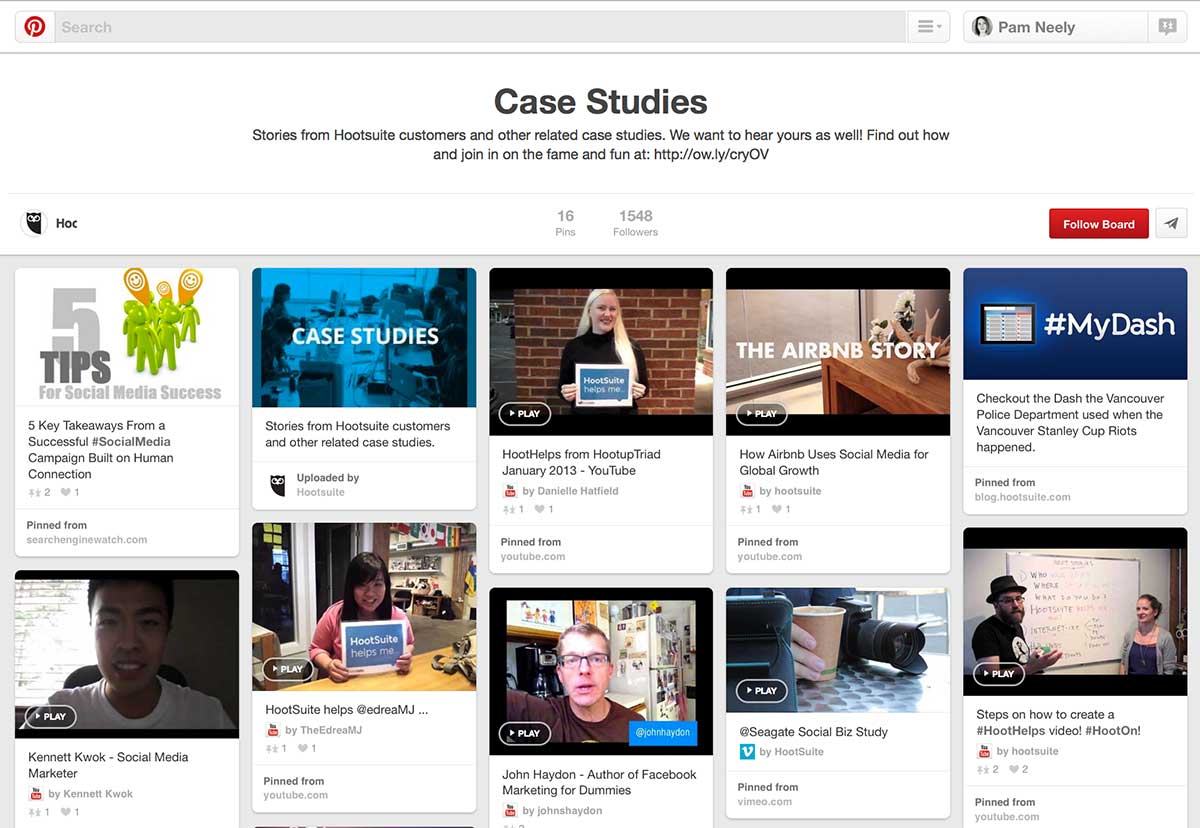Play The Airbnb Story video
Screen dimensions: 1200x828
pos(761,413)
